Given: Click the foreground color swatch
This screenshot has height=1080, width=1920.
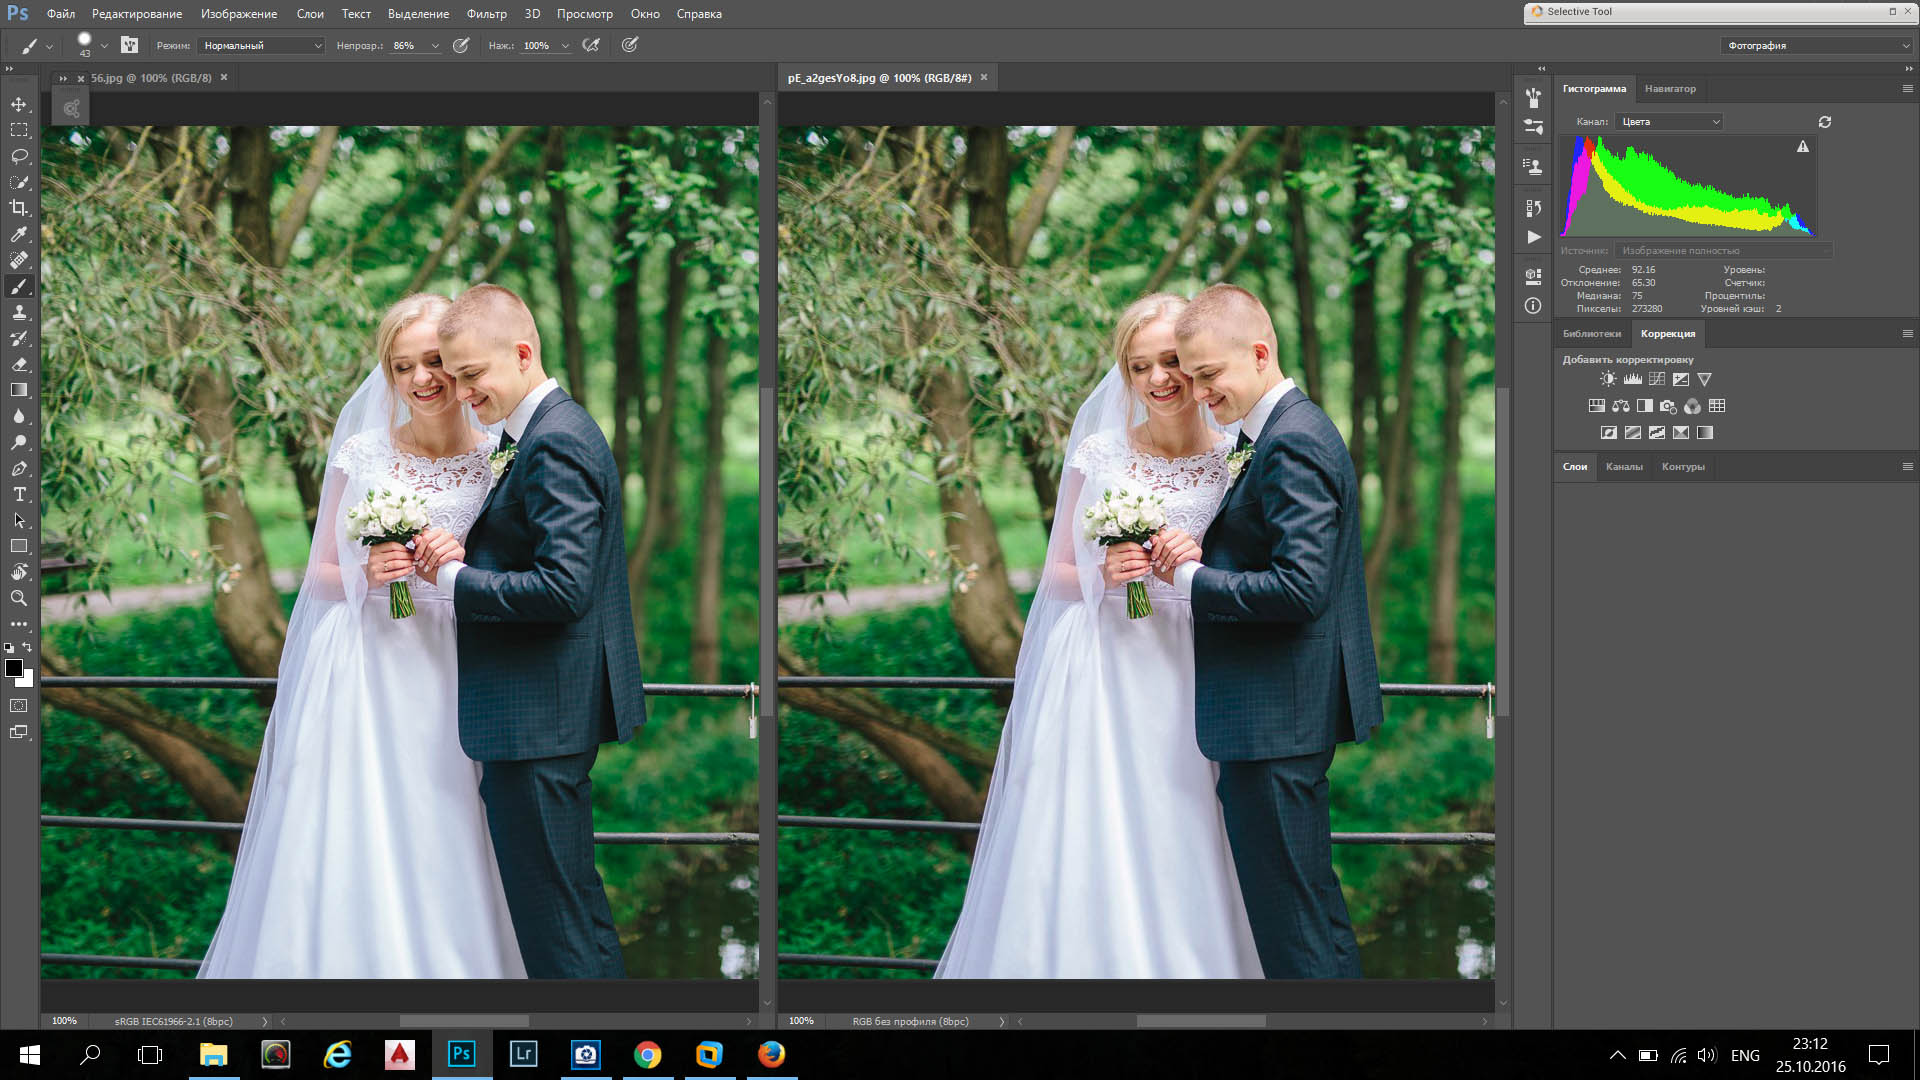Looking at the screenshot, I should click(x=13, y=668).
